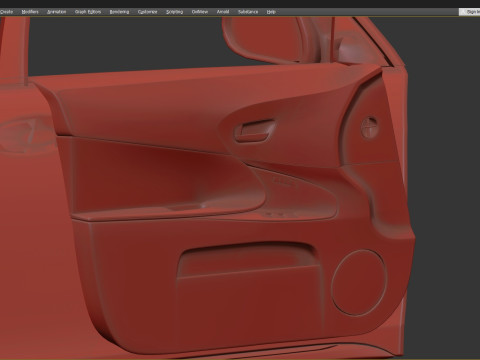Screen dimensions: 480x360
Task: Select the round speaker cover on door
Action: tap(359, 283)
